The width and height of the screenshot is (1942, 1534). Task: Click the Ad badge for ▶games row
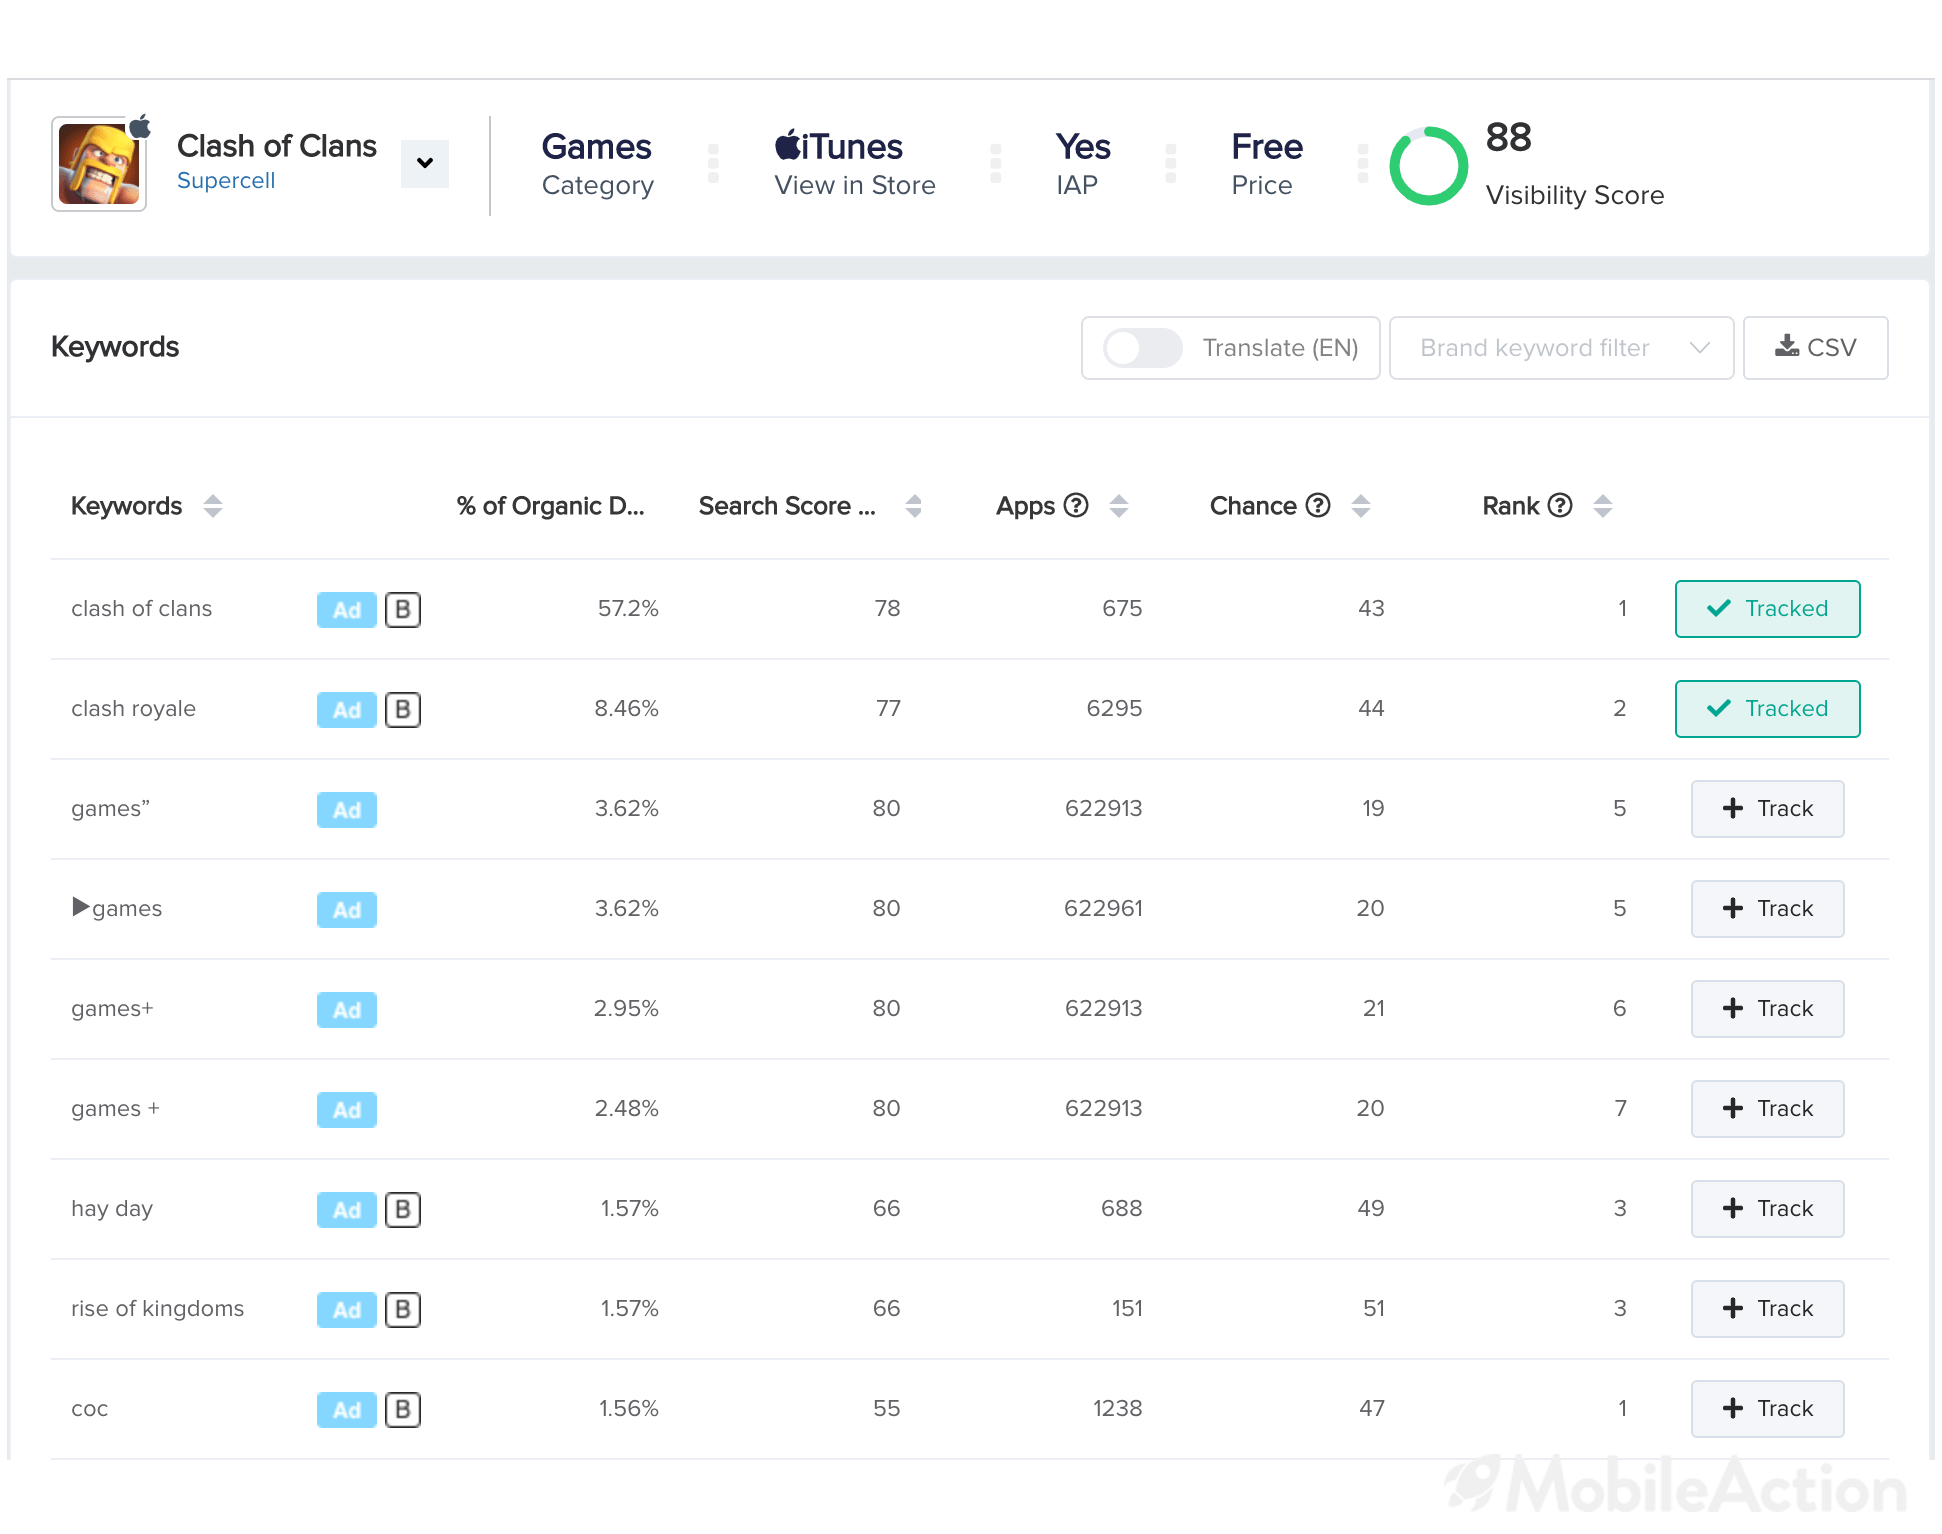point(347,910)
